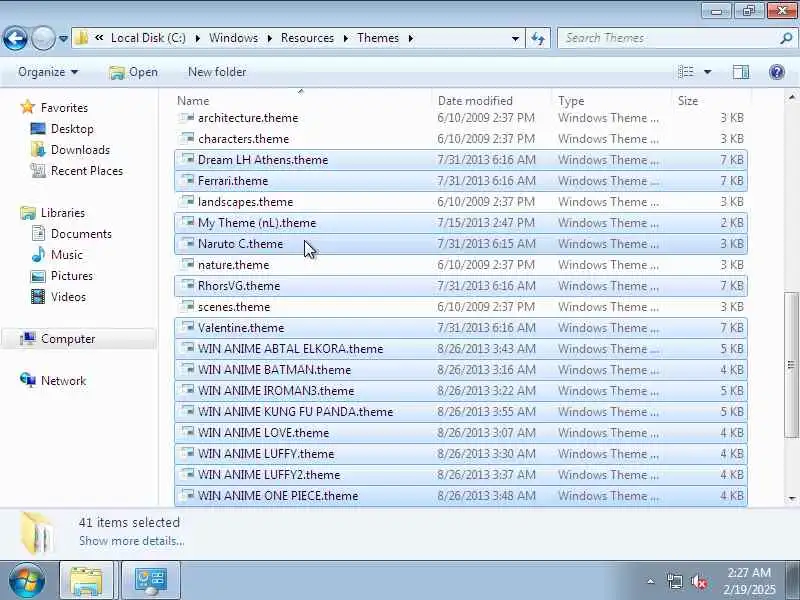Select WIN ANIME KUNG FU PANDA.theme
This screenshot has width=800, height=600.
(461, 412)
